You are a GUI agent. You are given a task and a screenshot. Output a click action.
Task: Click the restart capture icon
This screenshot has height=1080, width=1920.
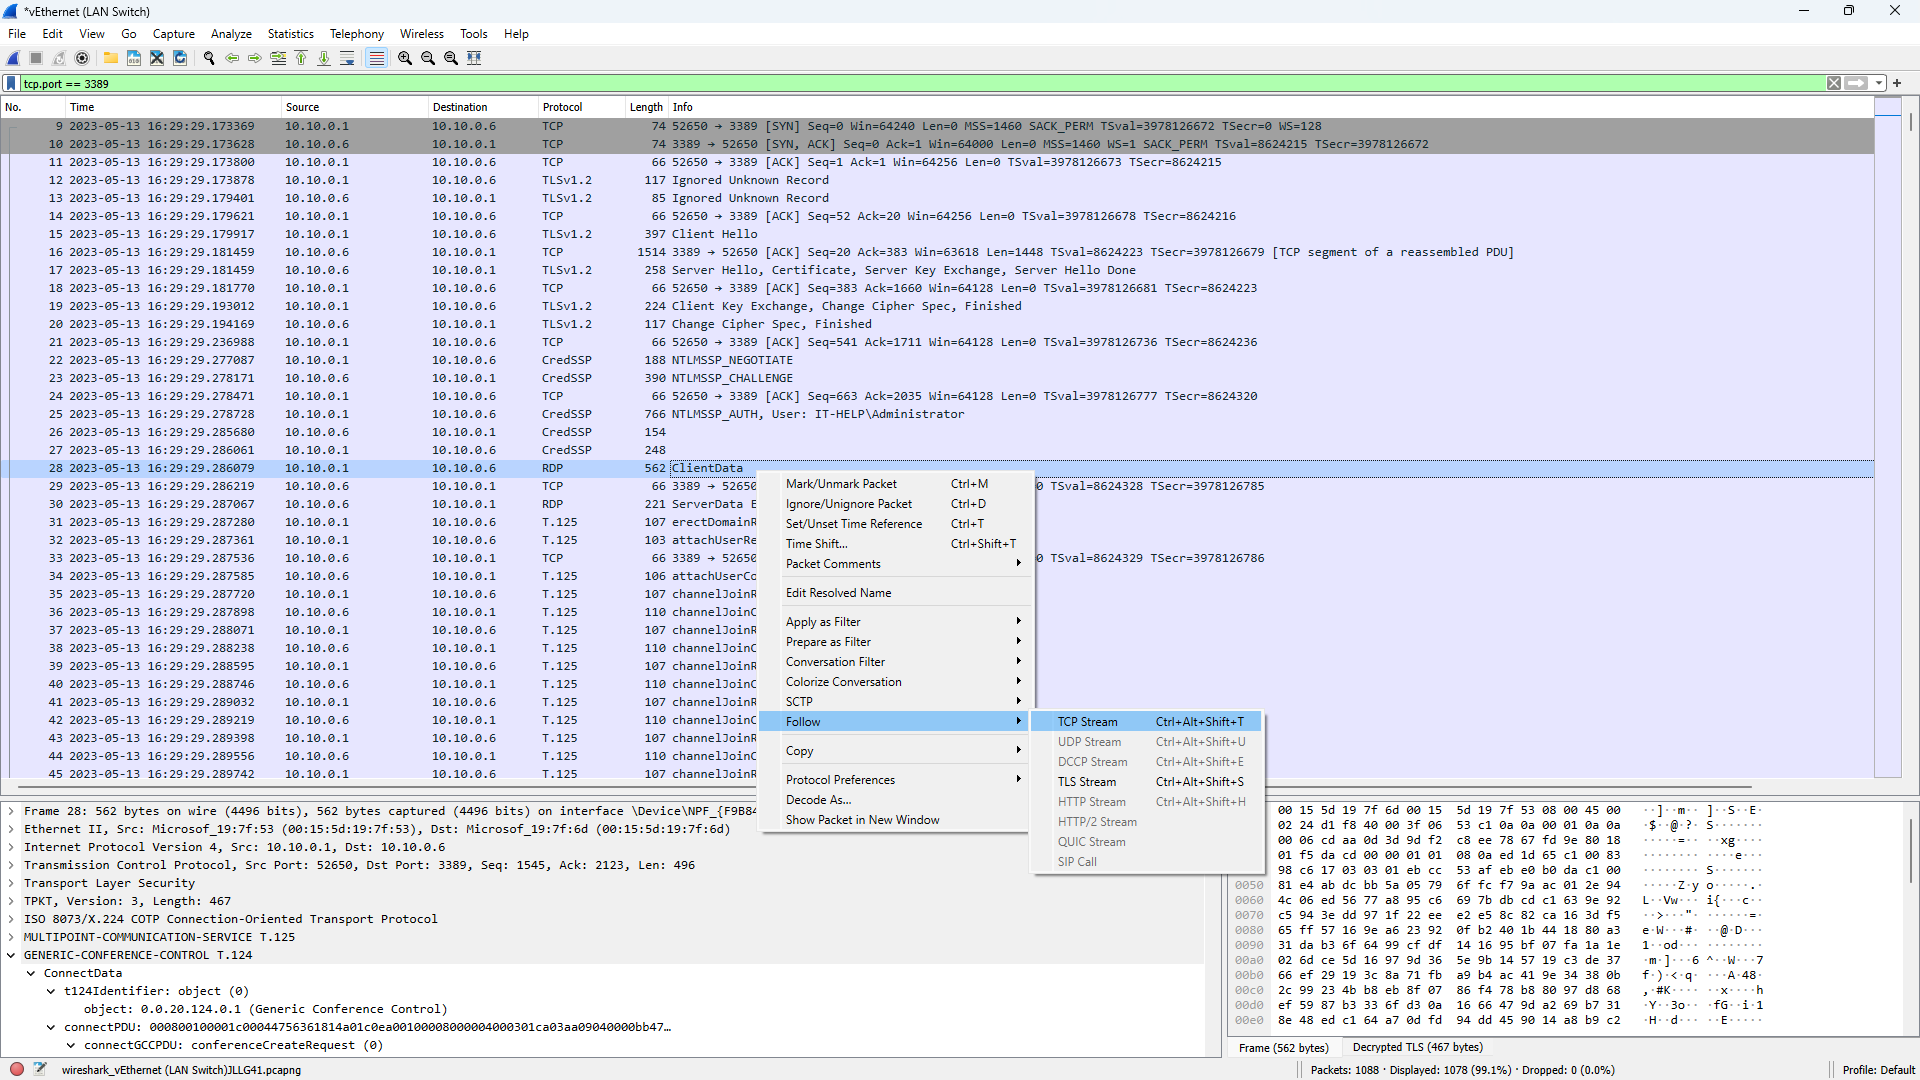tap(59, 58)
